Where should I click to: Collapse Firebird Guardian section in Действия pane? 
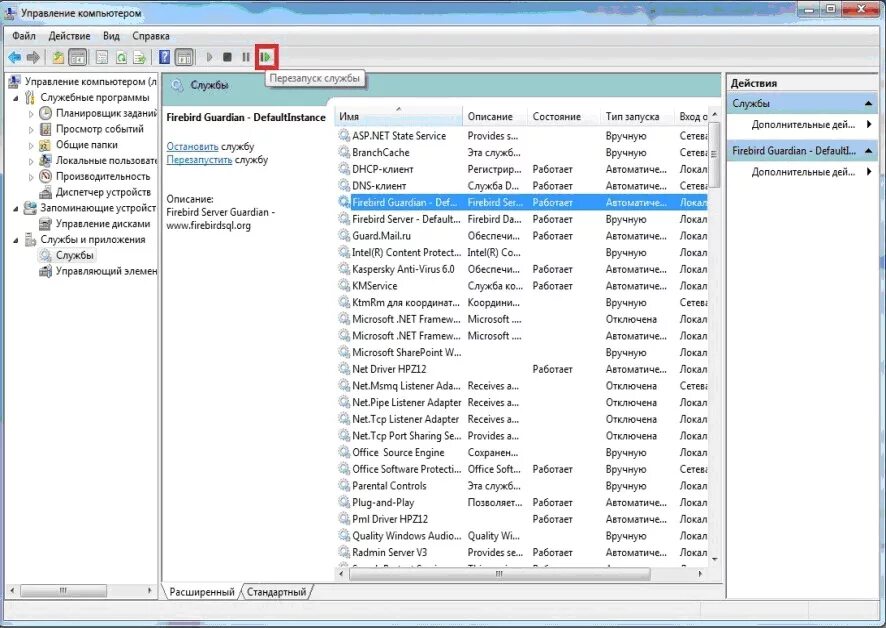[x=868, y=150]
